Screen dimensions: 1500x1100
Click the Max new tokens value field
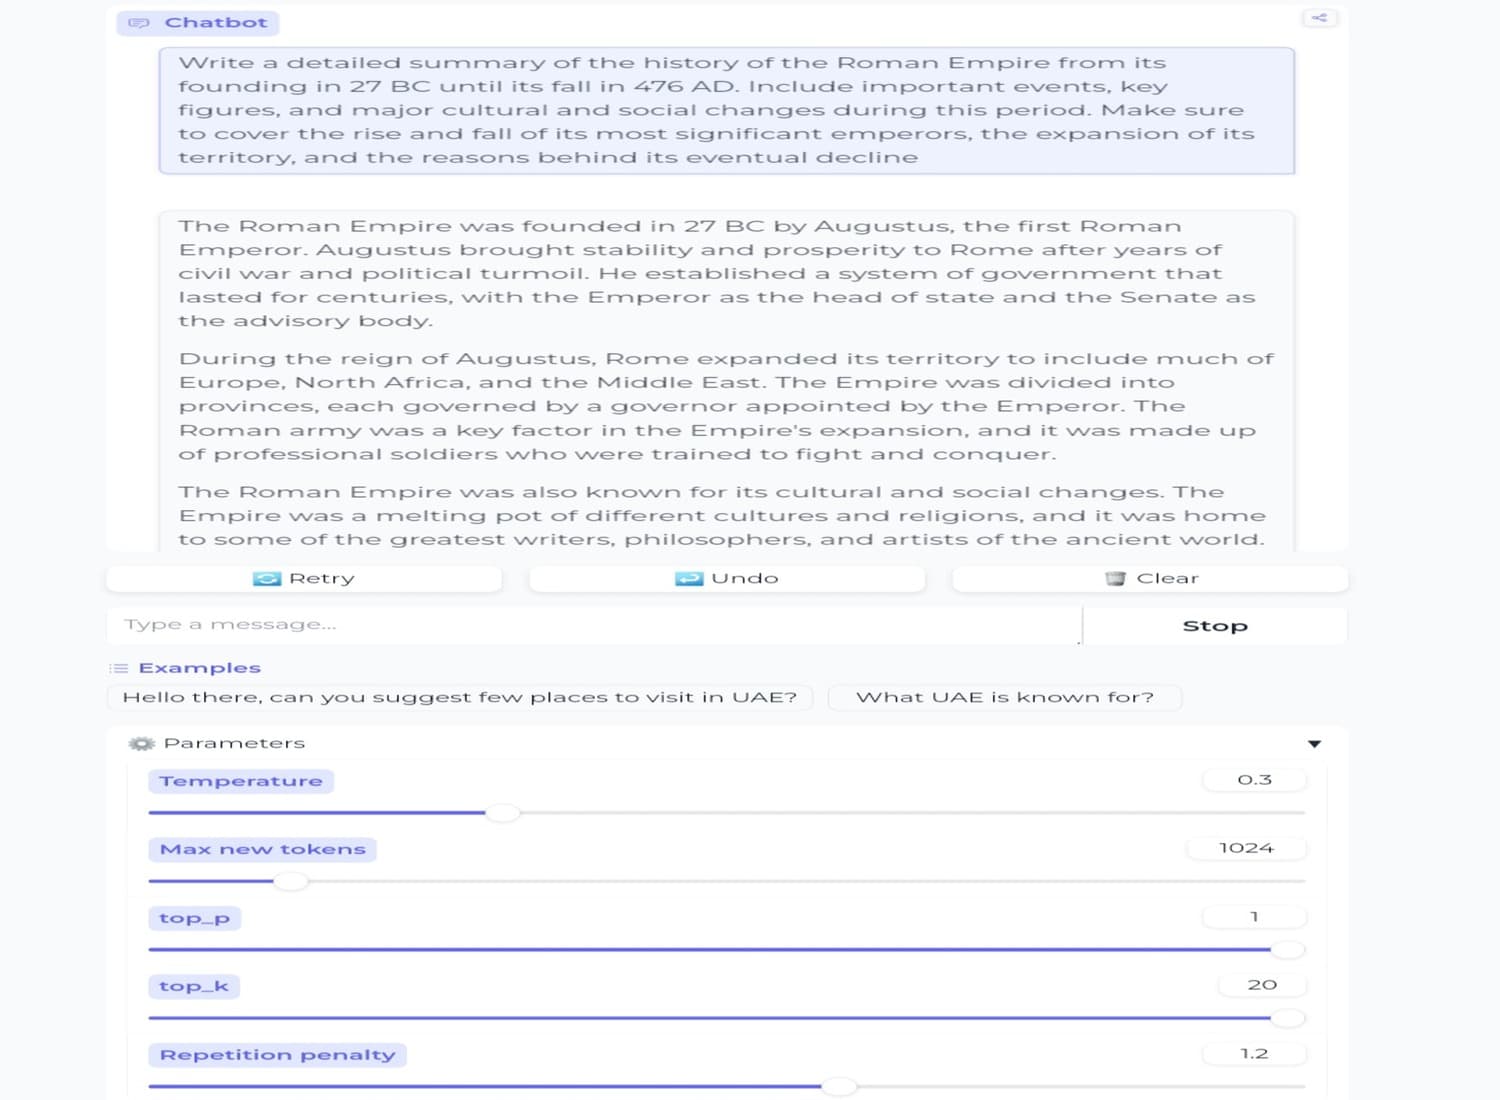(x=1246, y=848)
